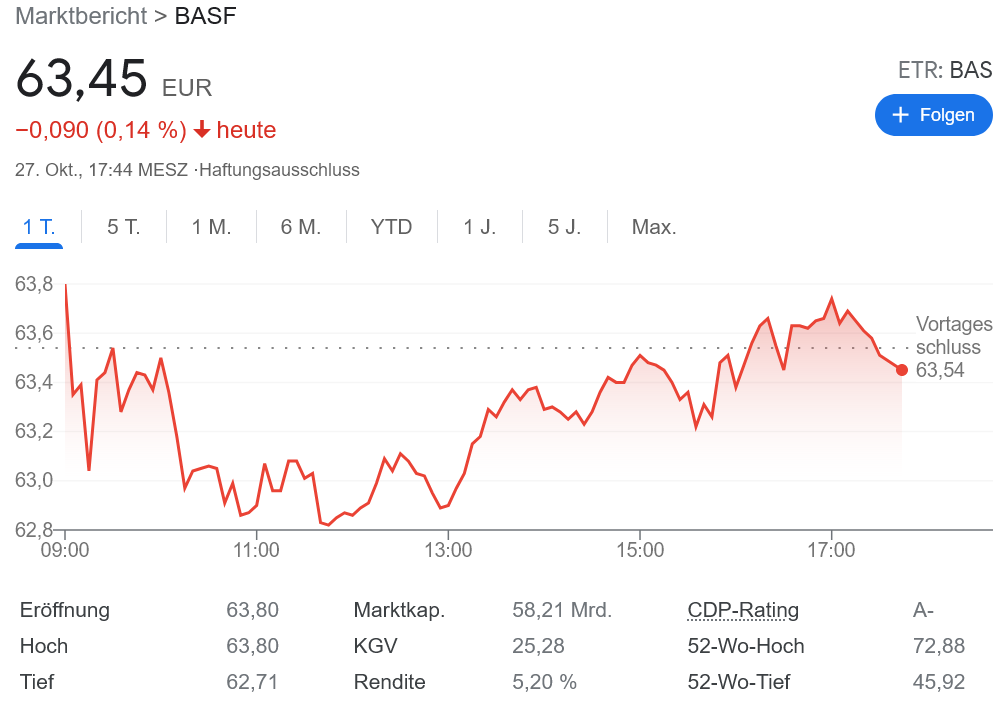Click the BASF breadcrumb entry
The height and width of the screenshot is (710, 993).
206,16
